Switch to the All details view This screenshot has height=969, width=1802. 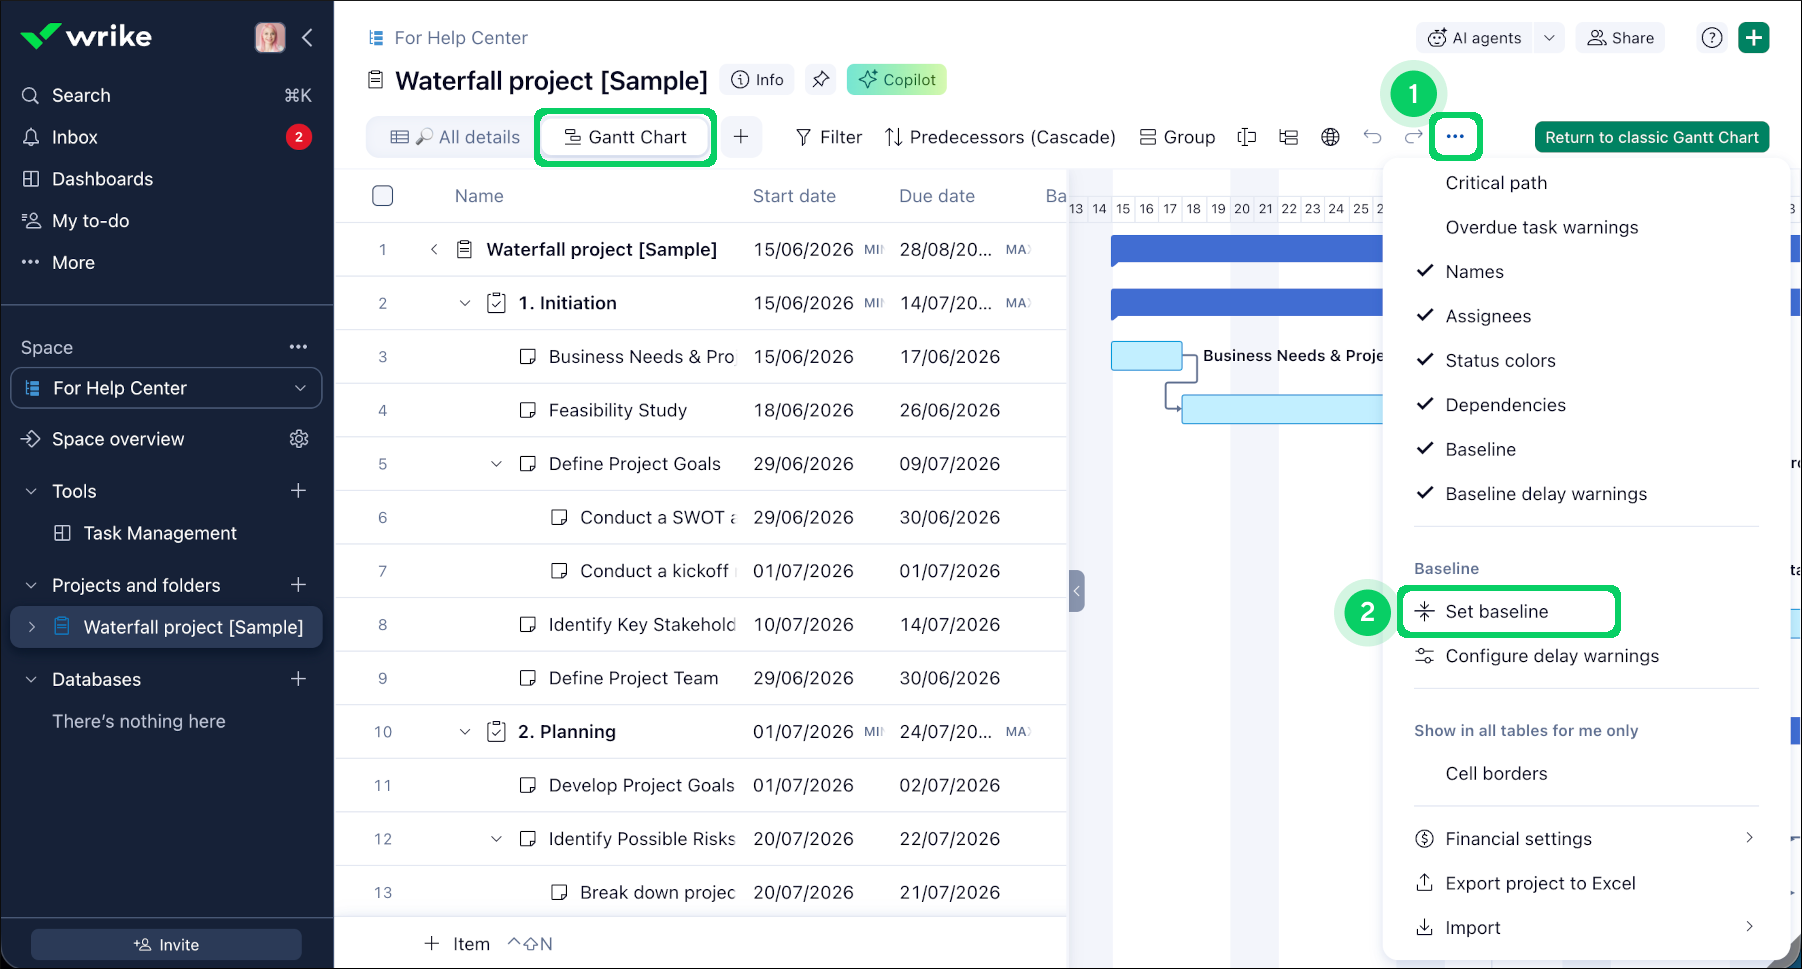click(x=455, y=137)
